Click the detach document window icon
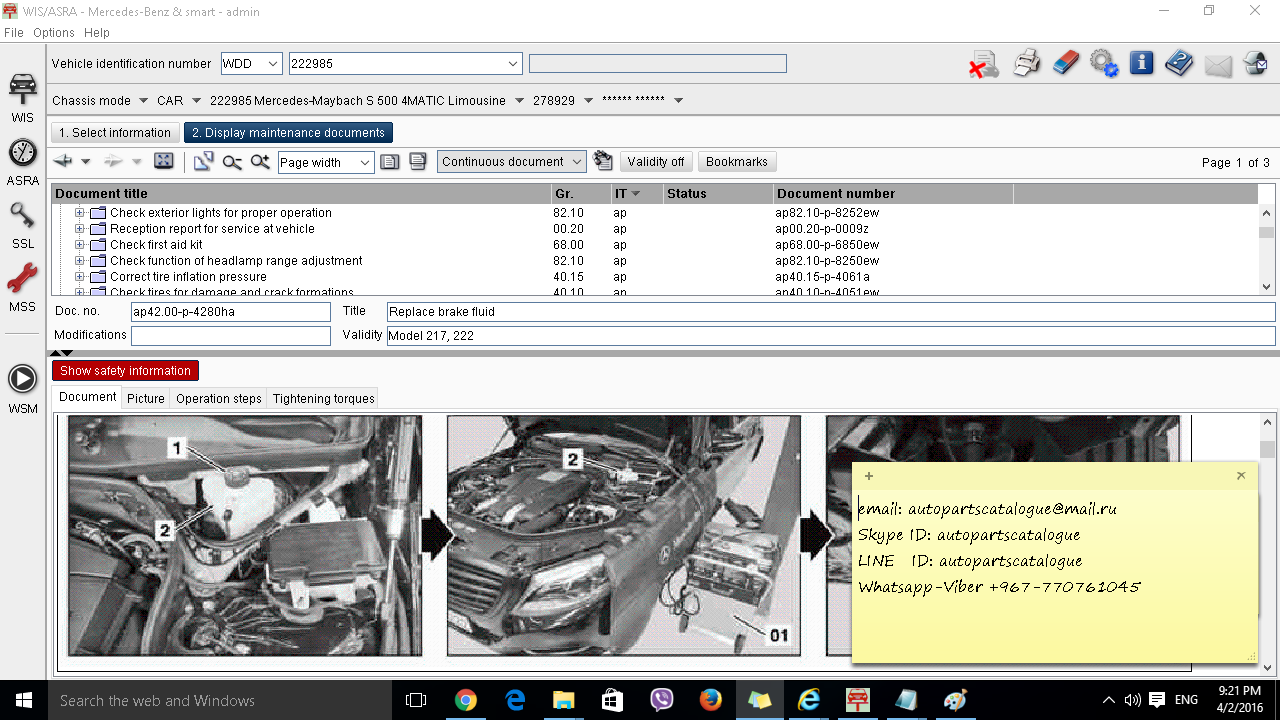The height and width of the screenshot is (720, 1280). tap(203, 161)
